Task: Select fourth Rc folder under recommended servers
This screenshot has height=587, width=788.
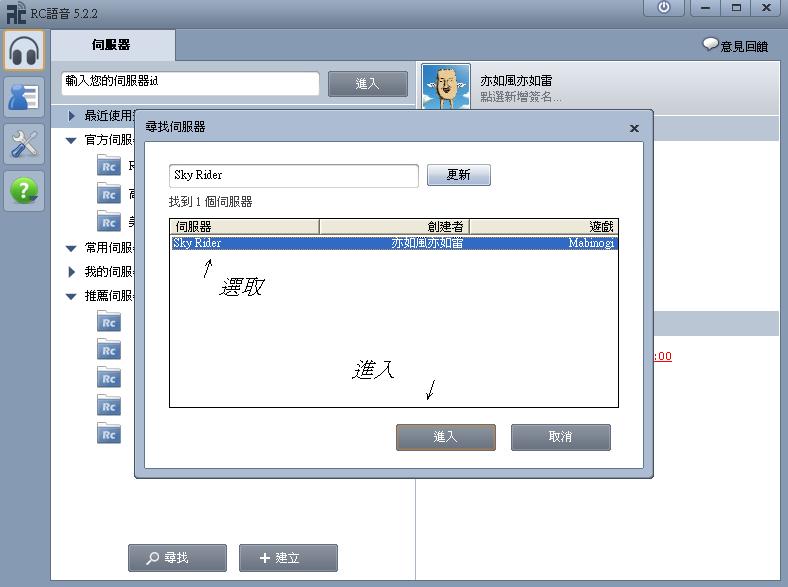Action: click(x=109, y=406)
